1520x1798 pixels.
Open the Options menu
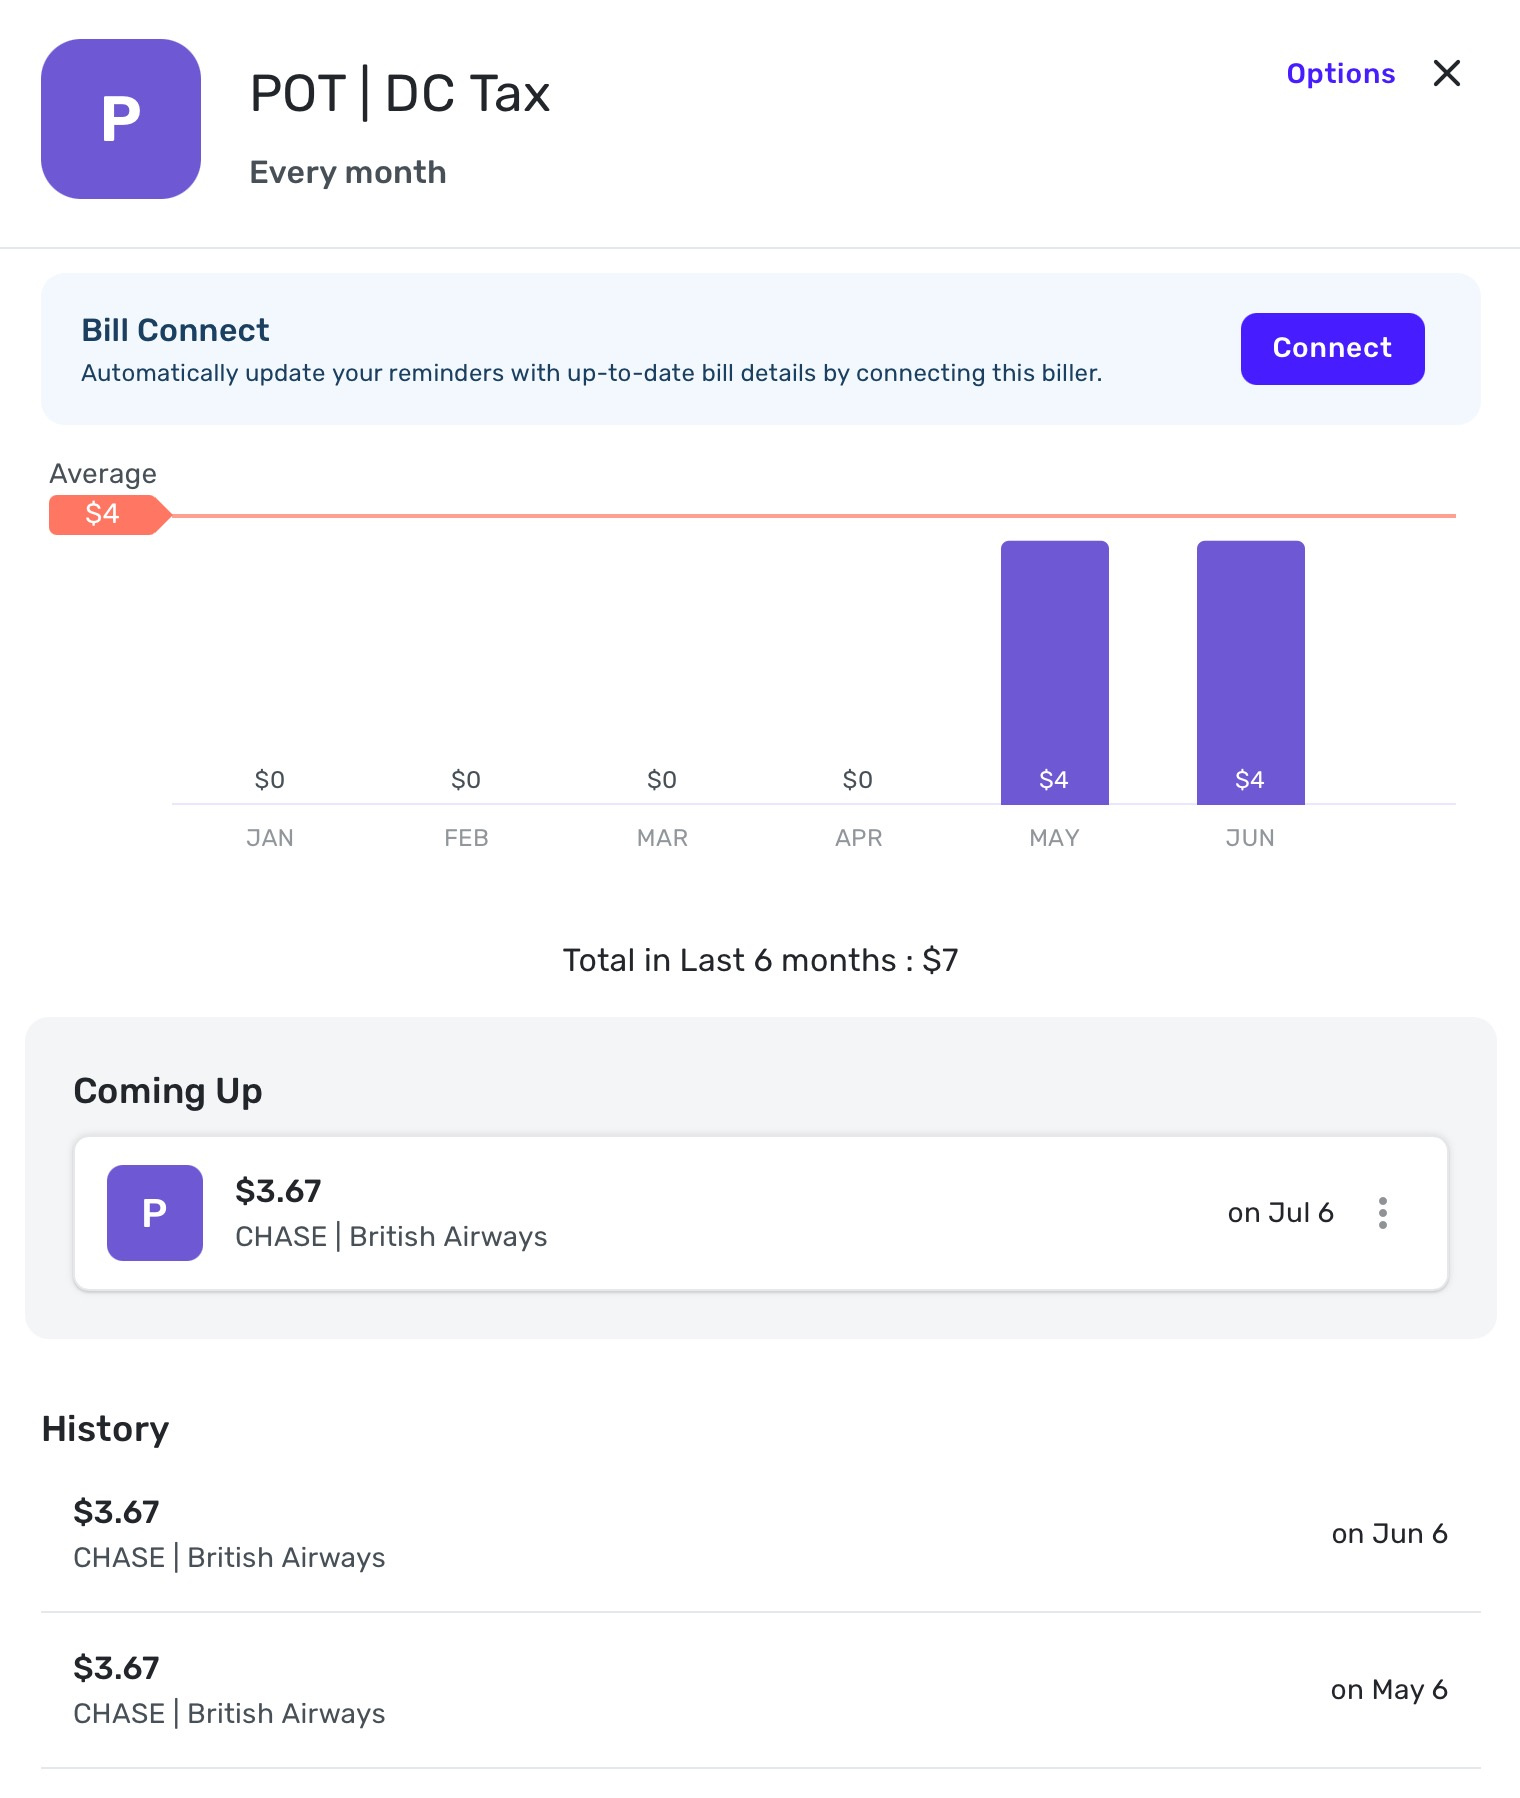tap(1340, 74)
